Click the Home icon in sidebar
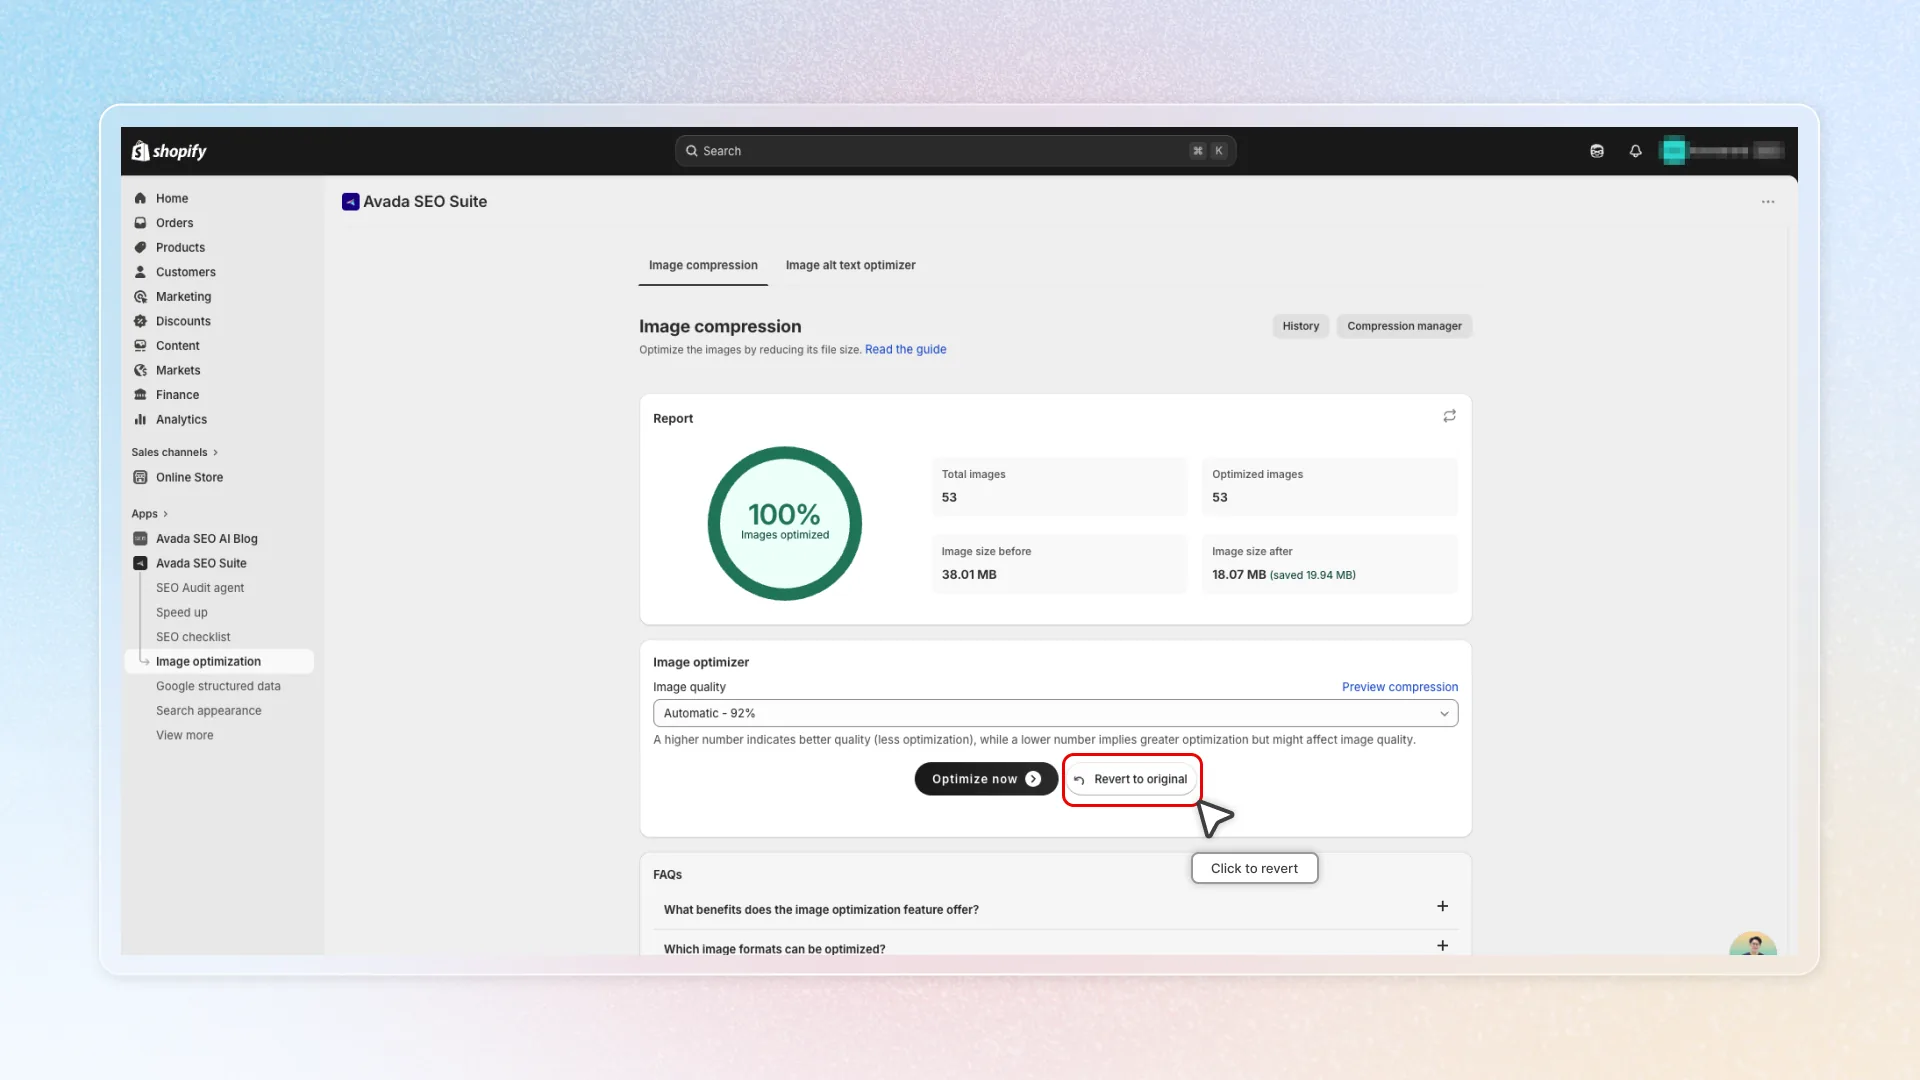Screen dimensions: 1920x1080 click(140, 198)
